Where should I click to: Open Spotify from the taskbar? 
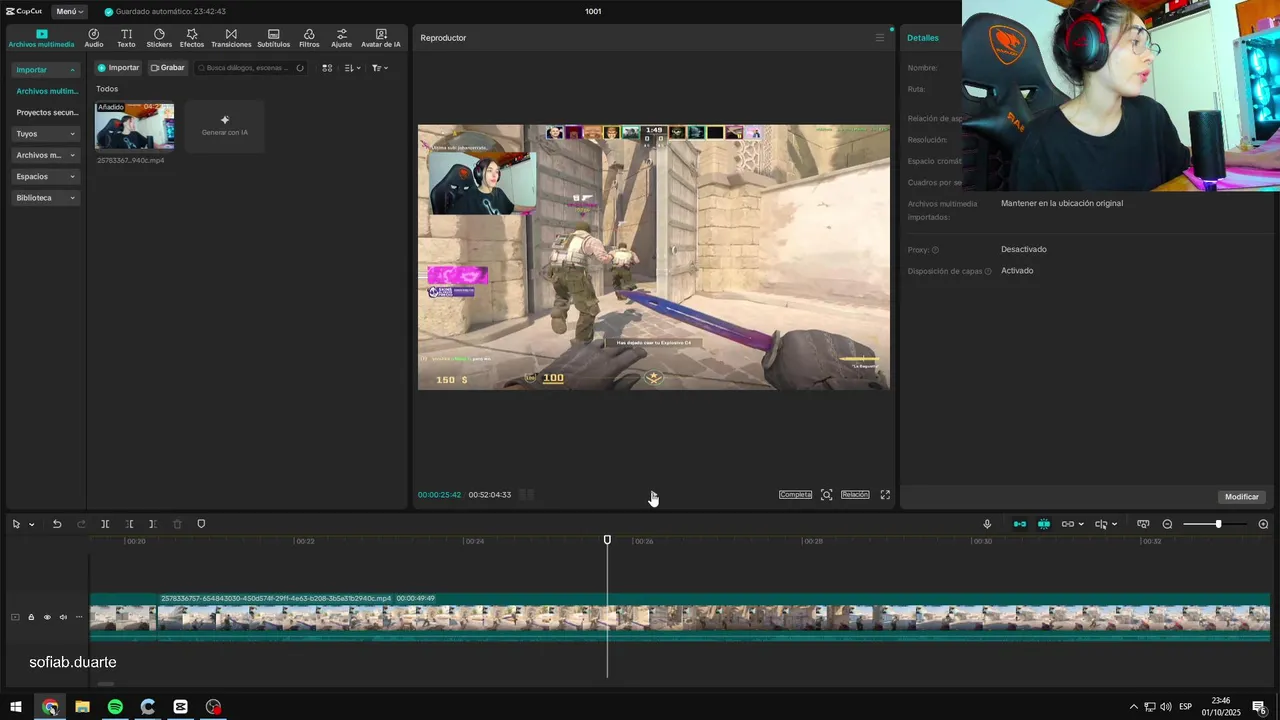pyautogui.click(x=115, y=707)
